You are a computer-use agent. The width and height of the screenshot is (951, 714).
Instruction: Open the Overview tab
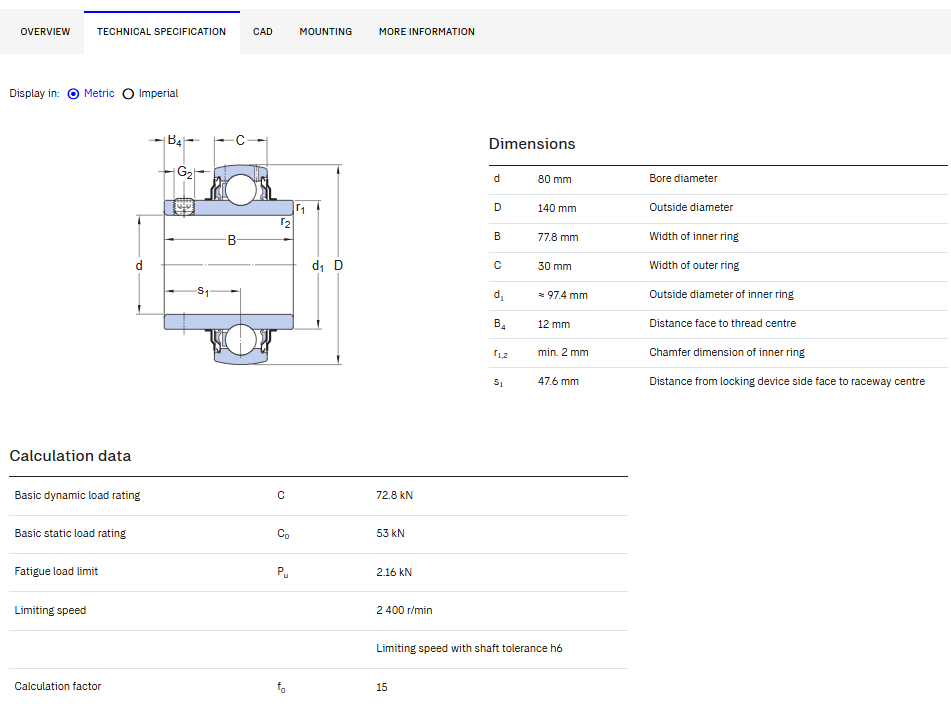click(x=45, y=32)
